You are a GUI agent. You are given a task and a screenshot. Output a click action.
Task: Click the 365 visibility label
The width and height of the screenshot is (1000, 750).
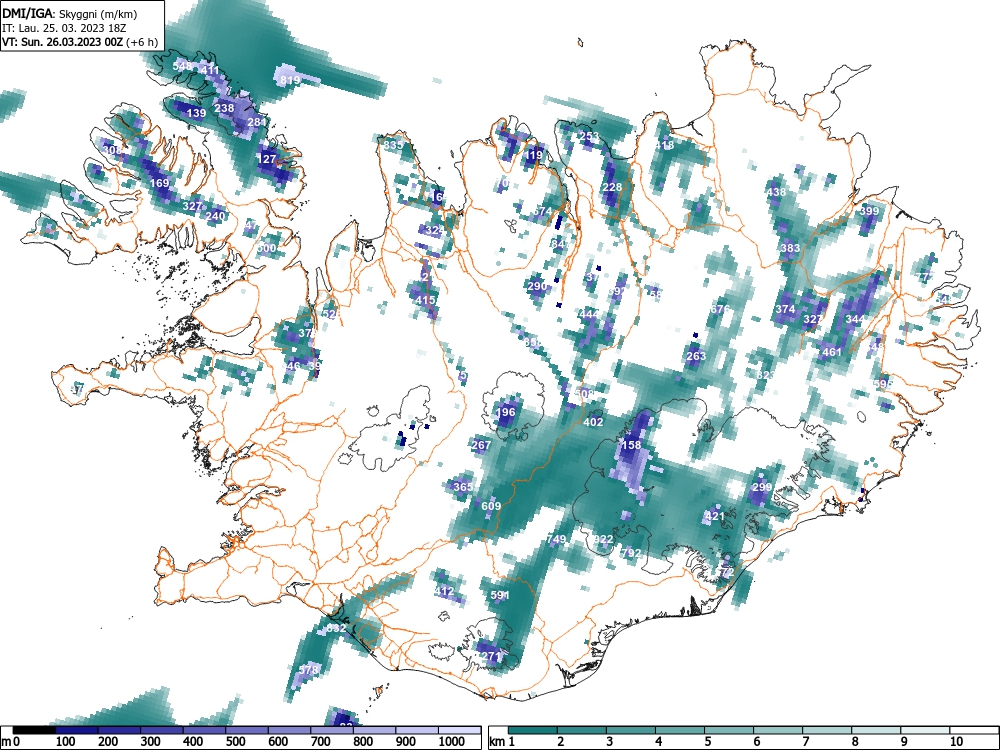click(463, 487)
